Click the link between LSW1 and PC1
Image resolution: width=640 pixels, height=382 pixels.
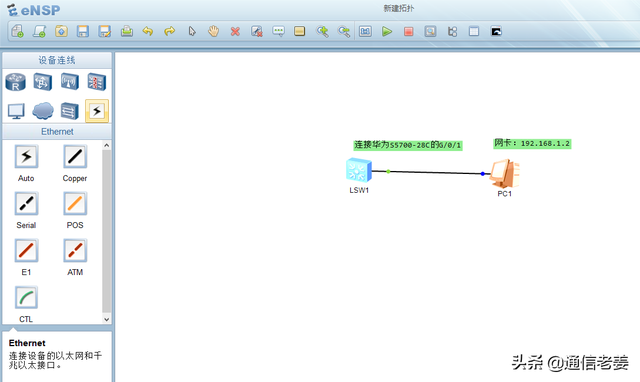click(x=431, y=173)
